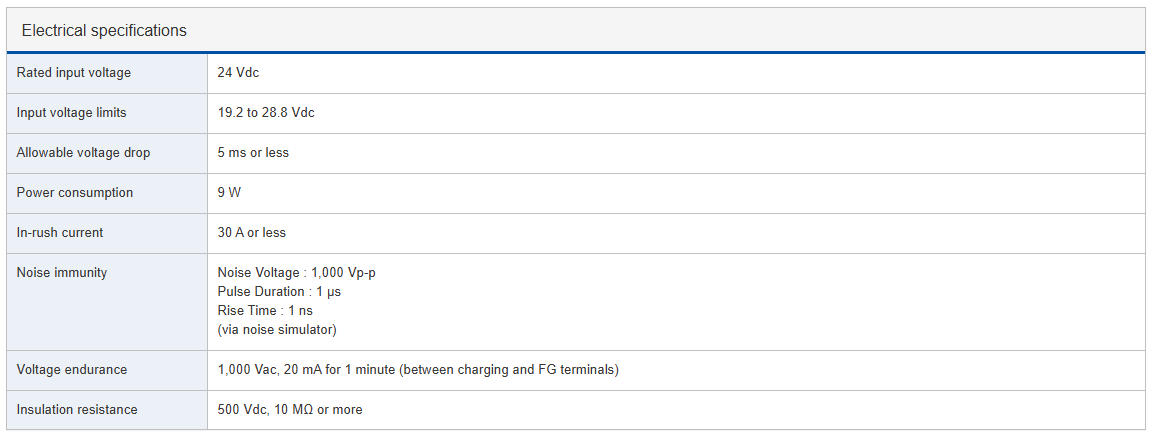Select the Power consumption row label
The width and height of the screenshot is (1154, 438).
coord(75,193)
